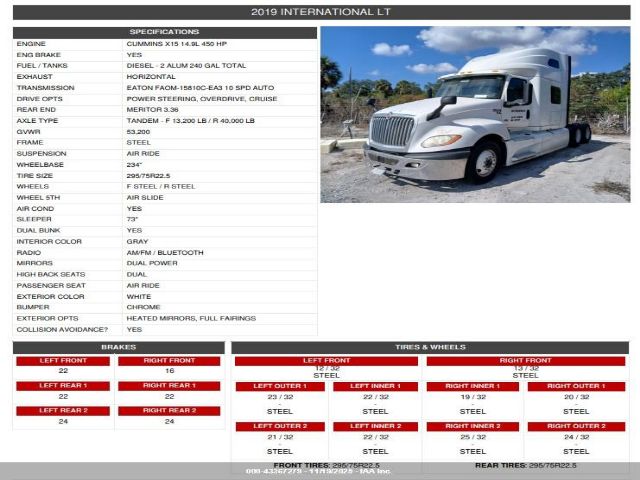The height and width of the screenshot is (480, 640).
Task: Click the Left Outer 1 tire label
Action: [x=280, y=386]
